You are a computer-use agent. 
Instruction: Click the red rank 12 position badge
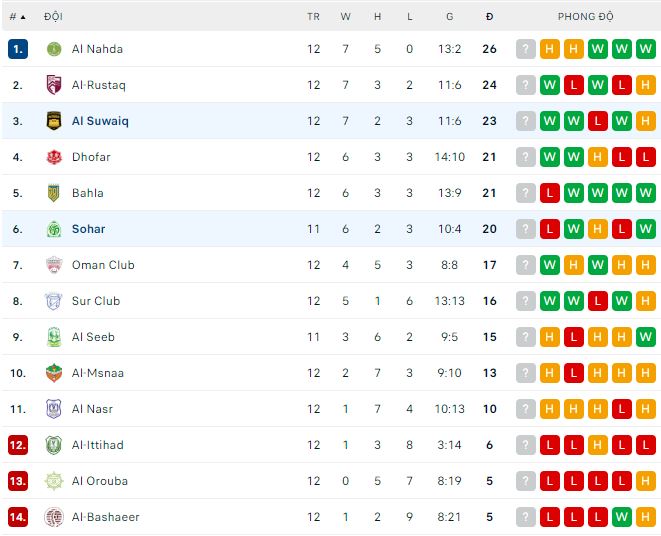tap(17, 445)
